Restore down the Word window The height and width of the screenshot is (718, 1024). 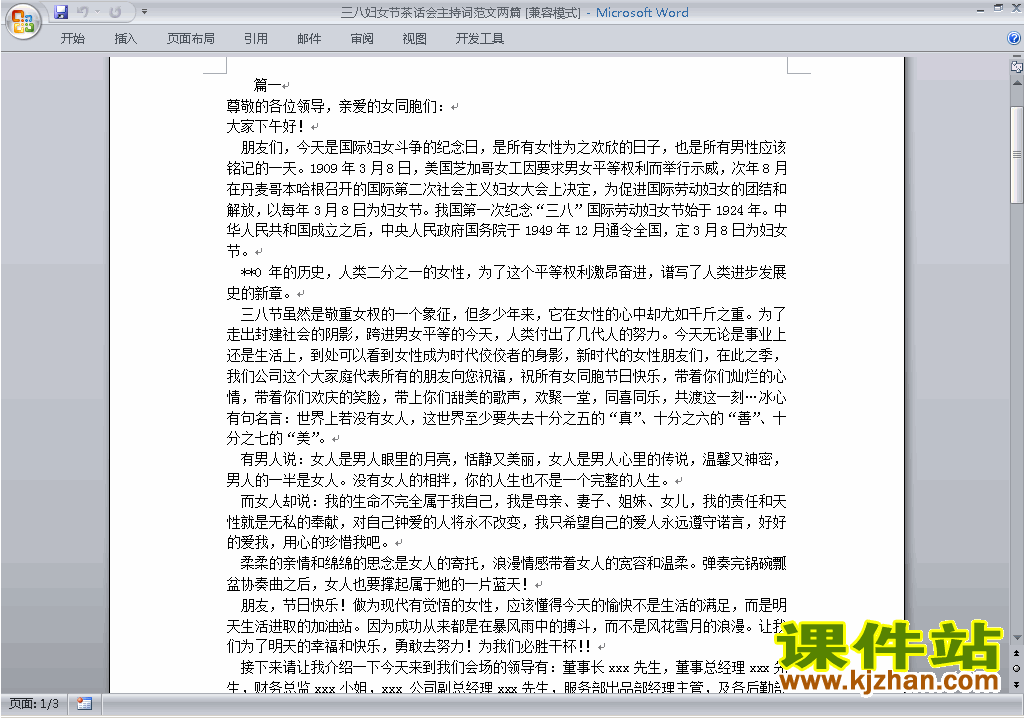pos(998,9)
